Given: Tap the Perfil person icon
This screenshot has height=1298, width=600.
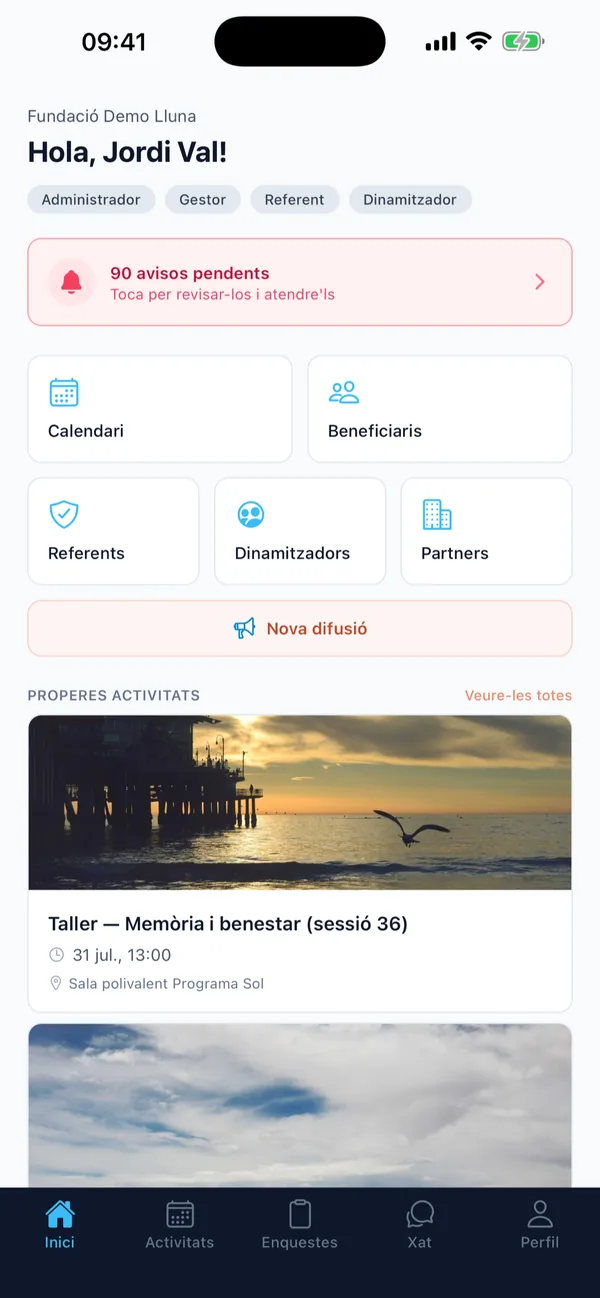Looking at the screenshot, I should click(x=540, y=1213).
